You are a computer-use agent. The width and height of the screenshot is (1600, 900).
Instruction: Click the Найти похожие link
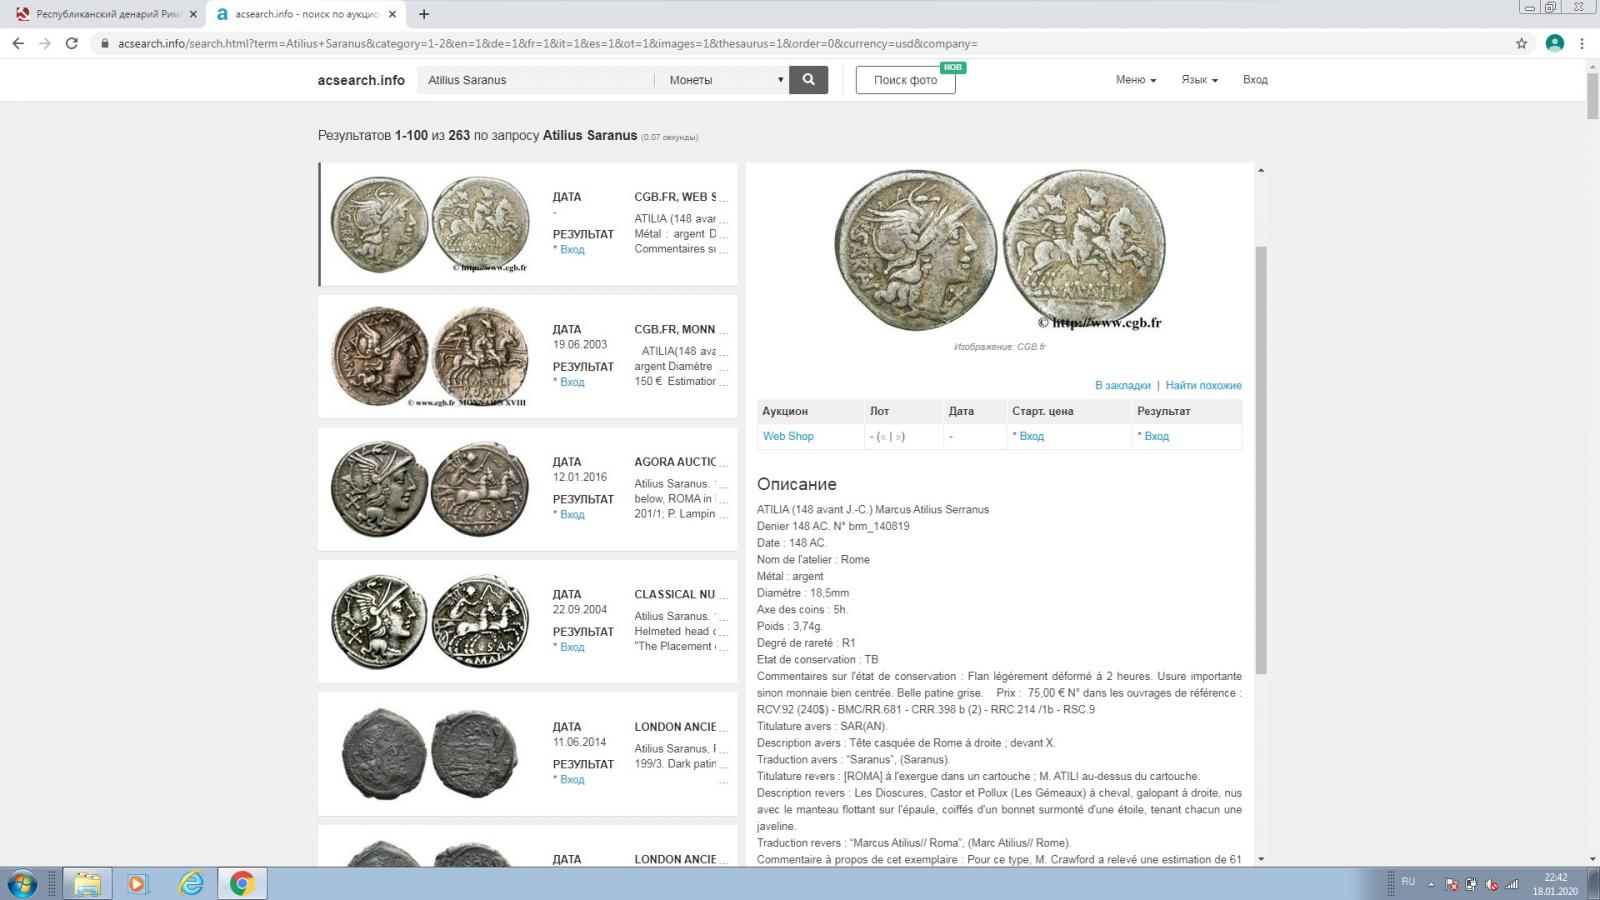pos(1203,385)
